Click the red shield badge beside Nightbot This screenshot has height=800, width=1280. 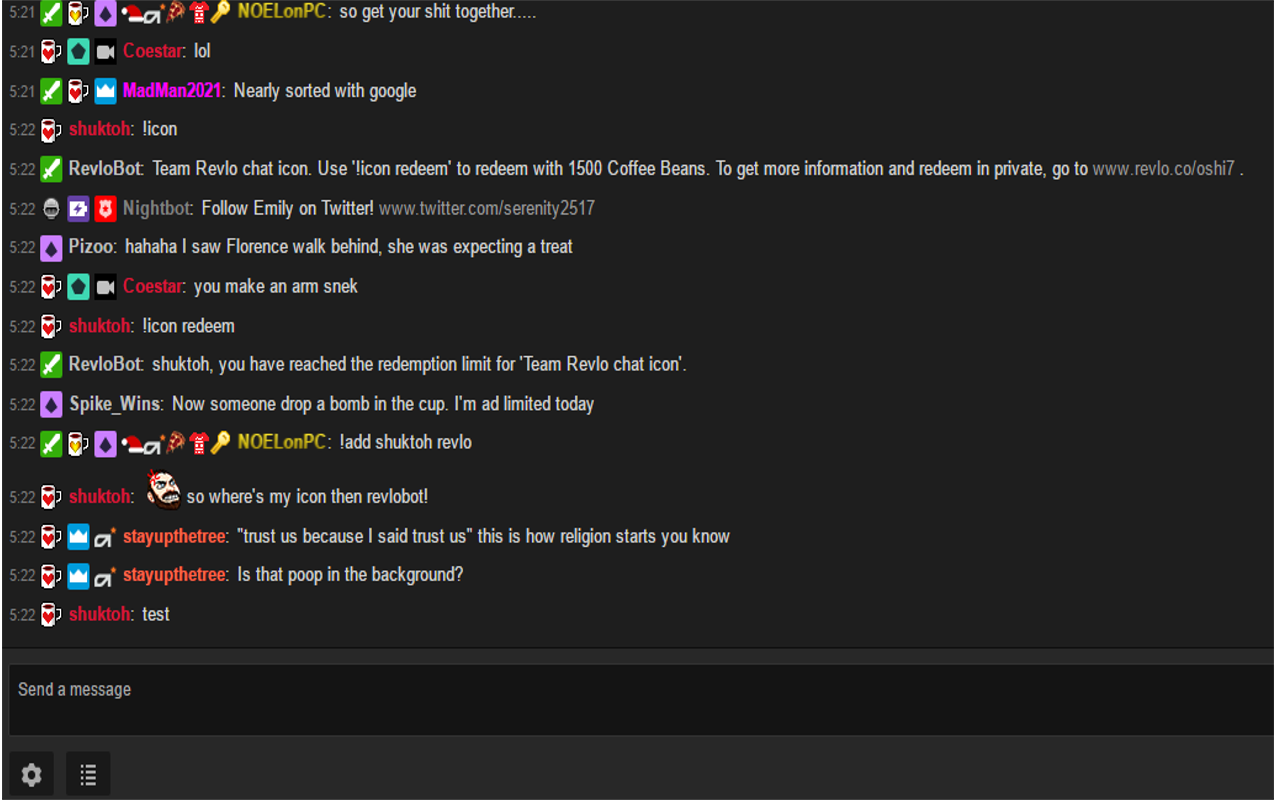tap(106, 209)
